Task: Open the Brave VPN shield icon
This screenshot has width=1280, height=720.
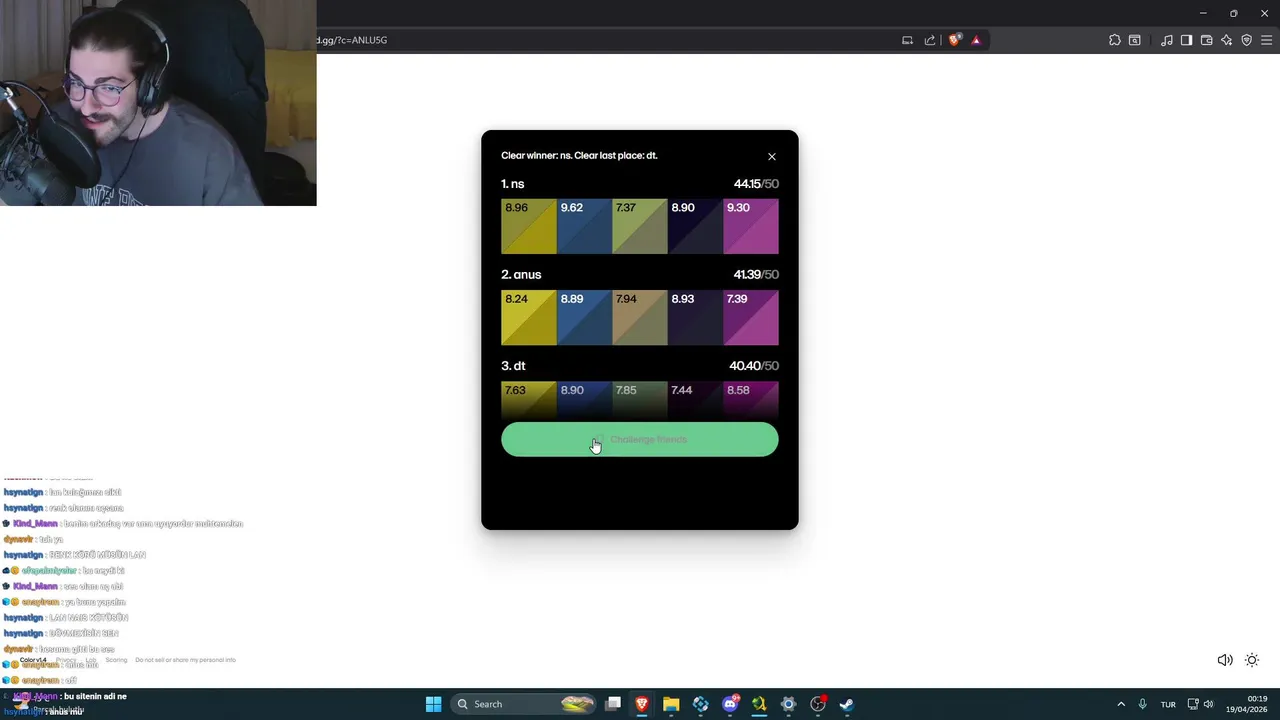Action: pyautogui.click(x=1247, y=40)
